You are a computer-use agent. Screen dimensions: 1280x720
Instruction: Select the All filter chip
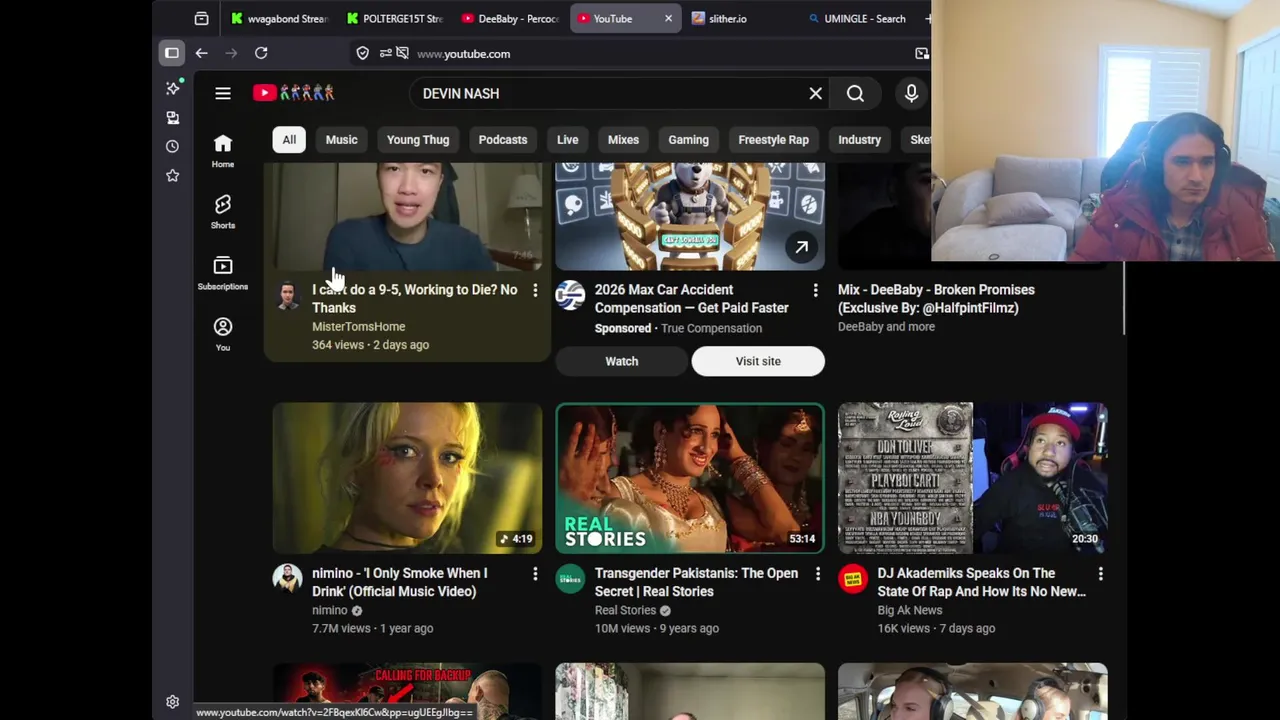pyautogui.click(x=289, y=140)
